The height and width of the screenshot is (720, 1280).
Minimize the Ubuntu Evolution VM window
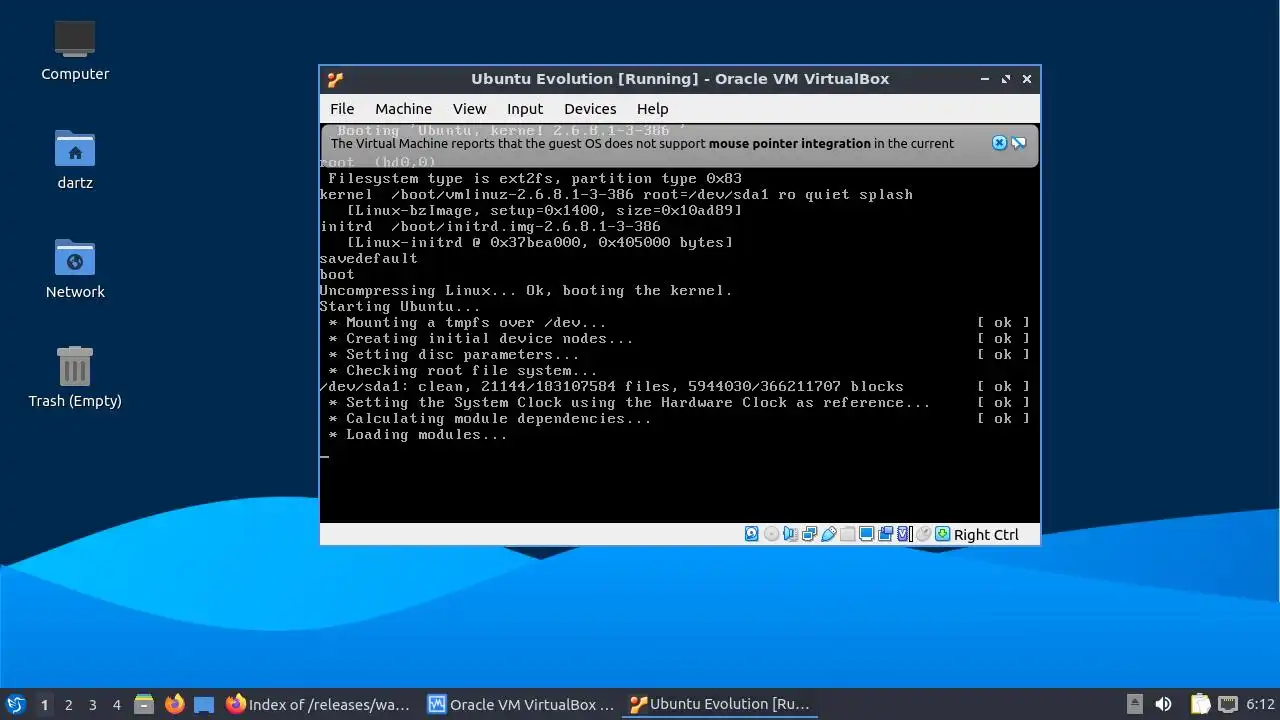pos(984,79)
